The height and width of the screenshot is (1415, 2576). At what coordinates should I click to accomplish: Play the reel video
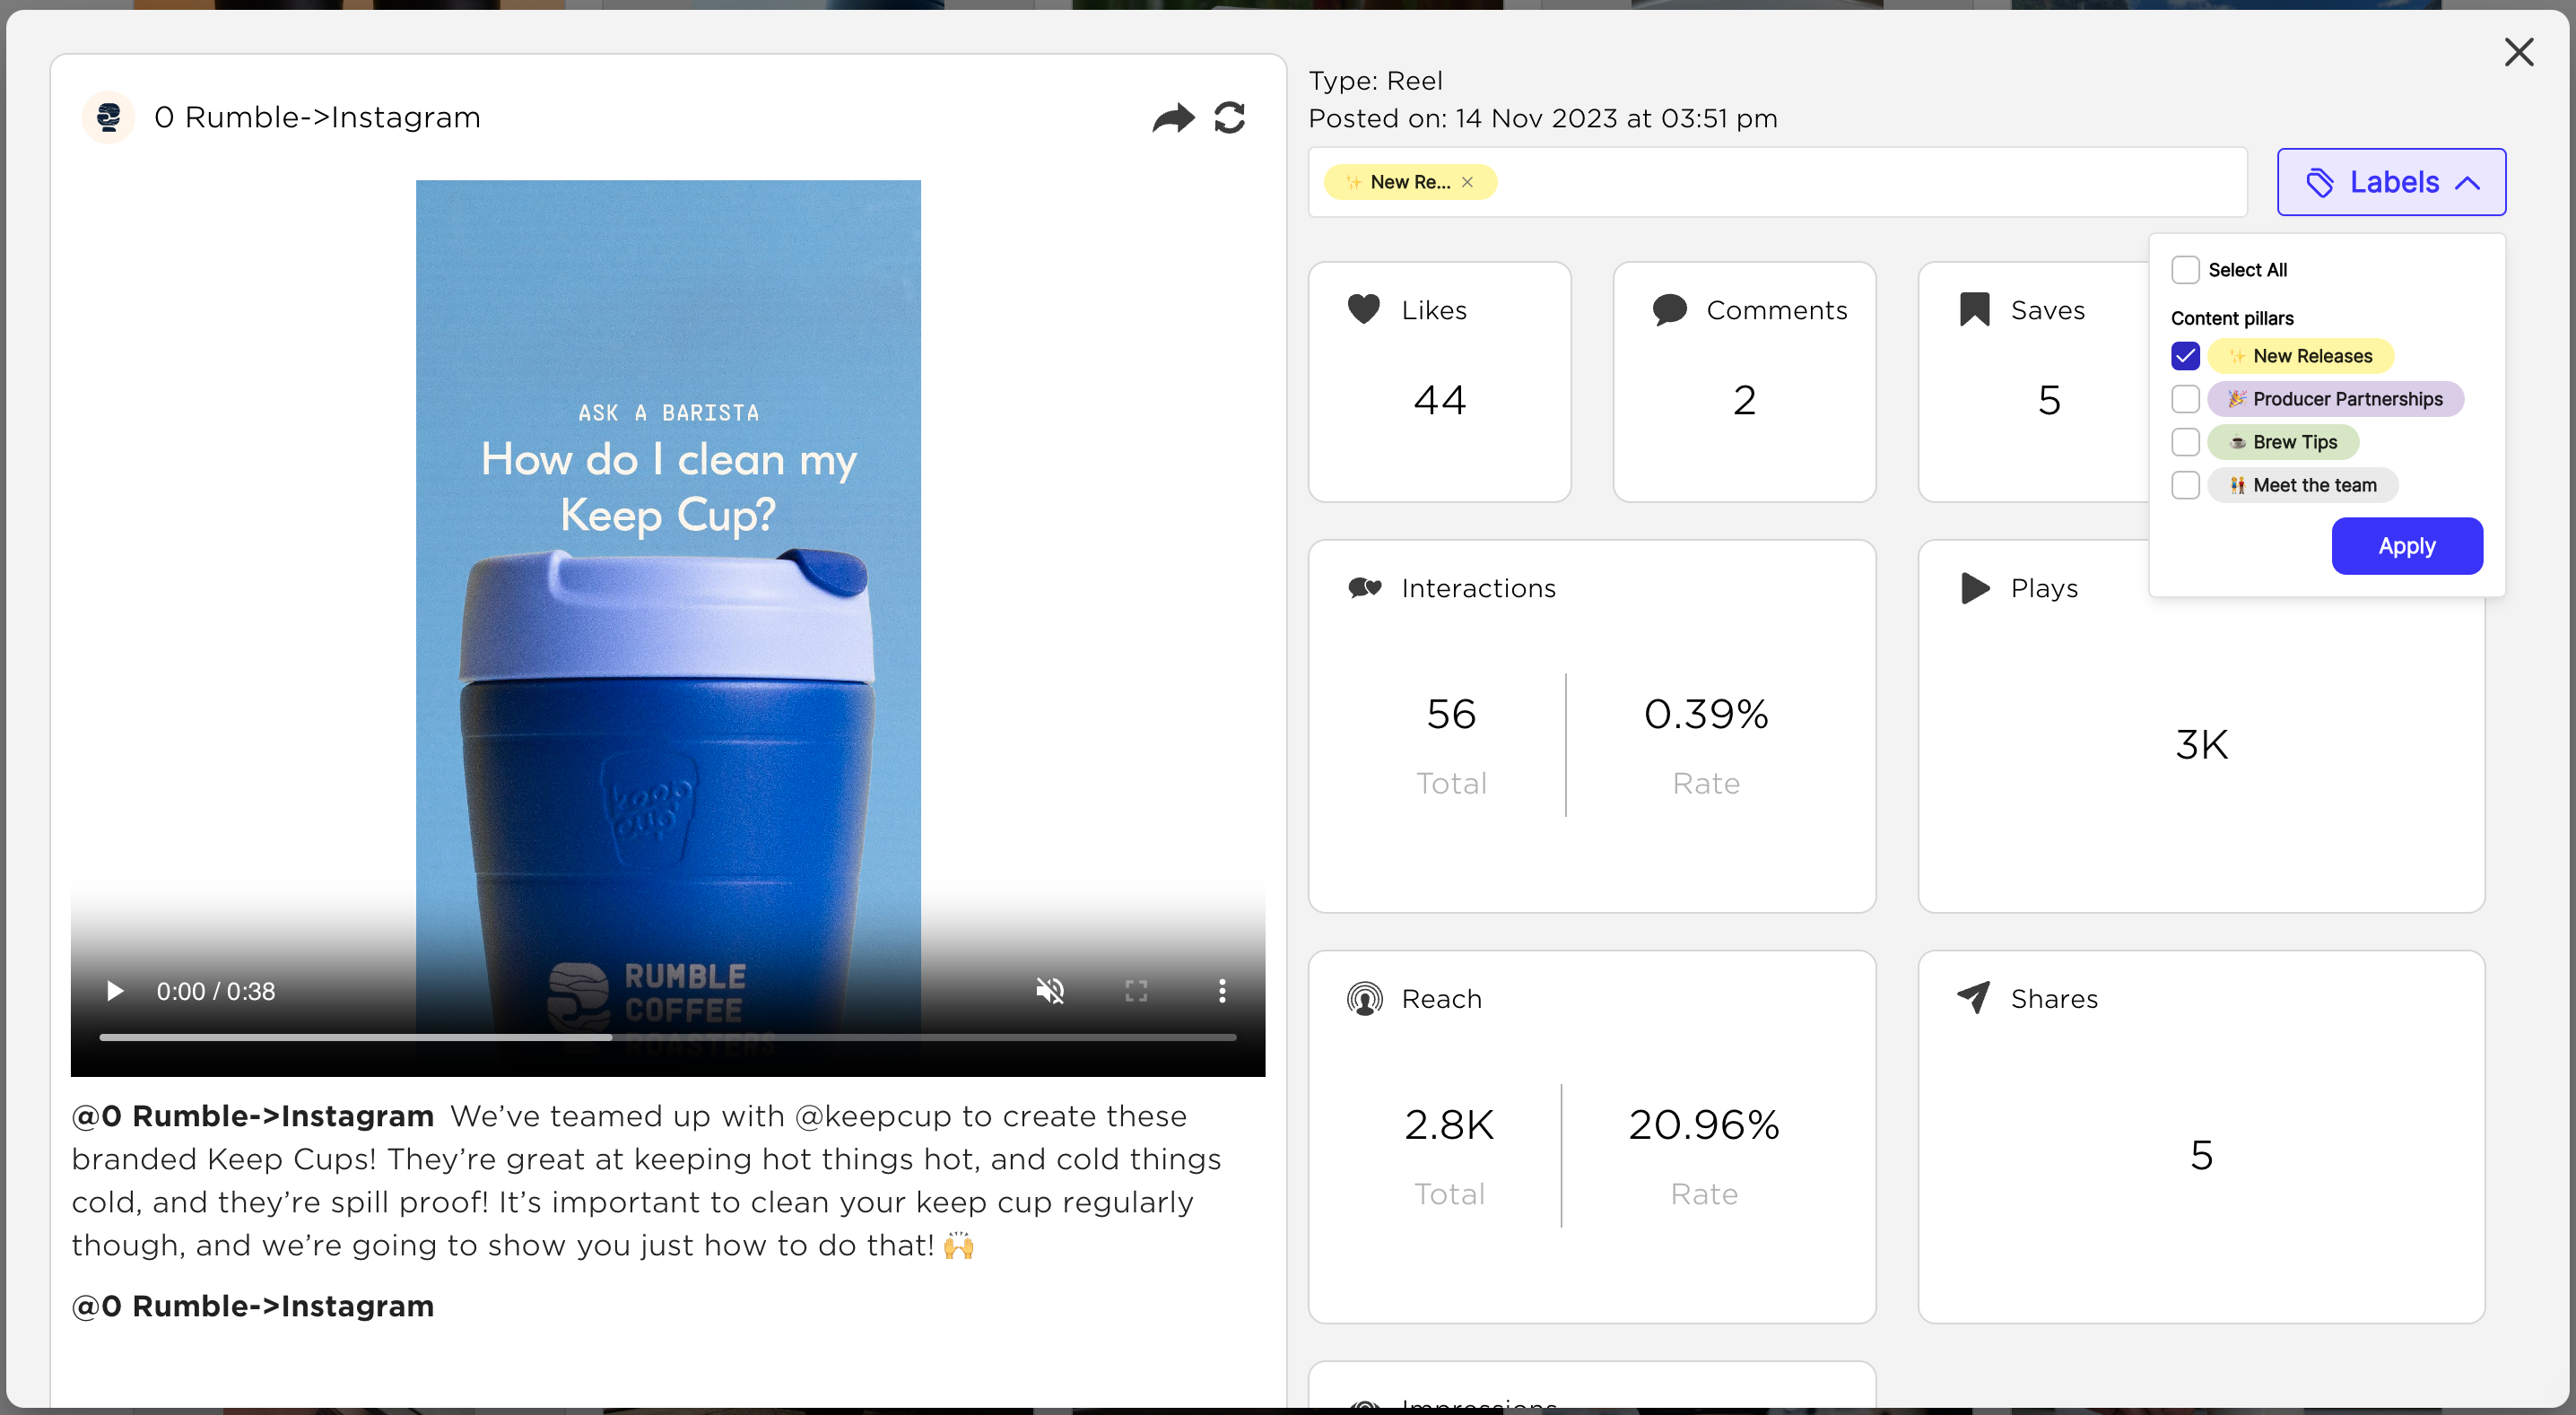coord(115,991)
